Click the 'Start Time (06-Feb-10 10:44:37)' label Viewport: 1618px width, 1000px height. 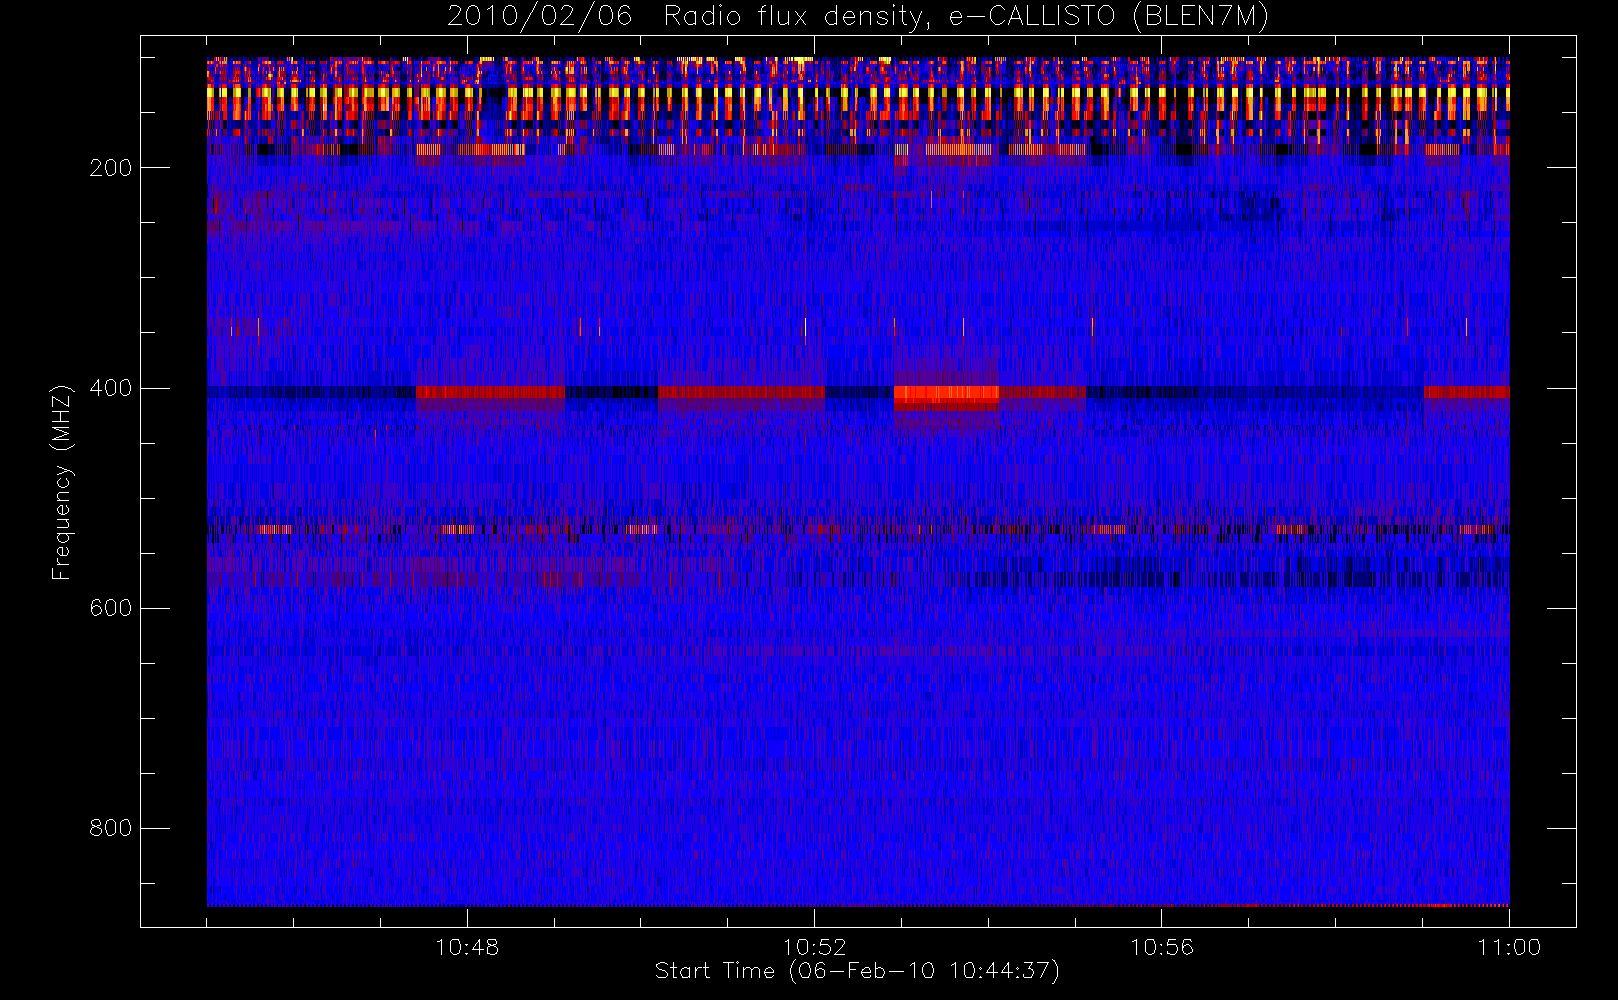(x=857, y=971)
